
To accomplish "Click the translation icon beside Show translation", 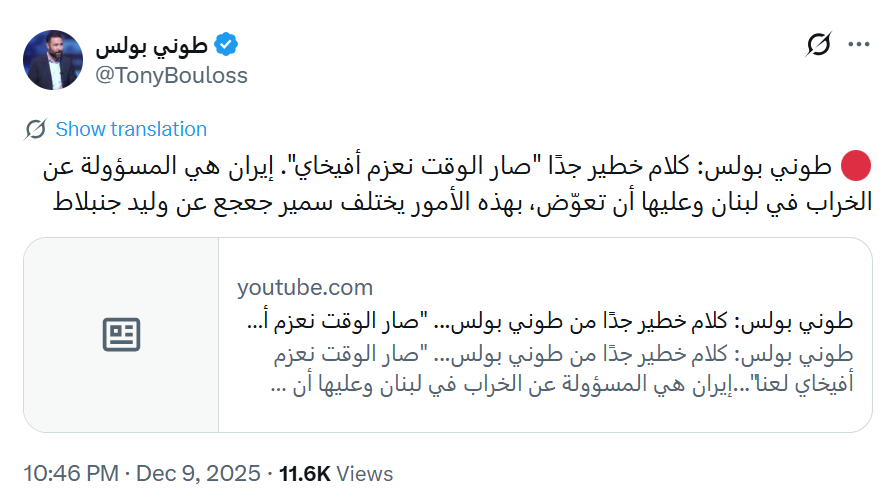I will (x=36, y=129).
